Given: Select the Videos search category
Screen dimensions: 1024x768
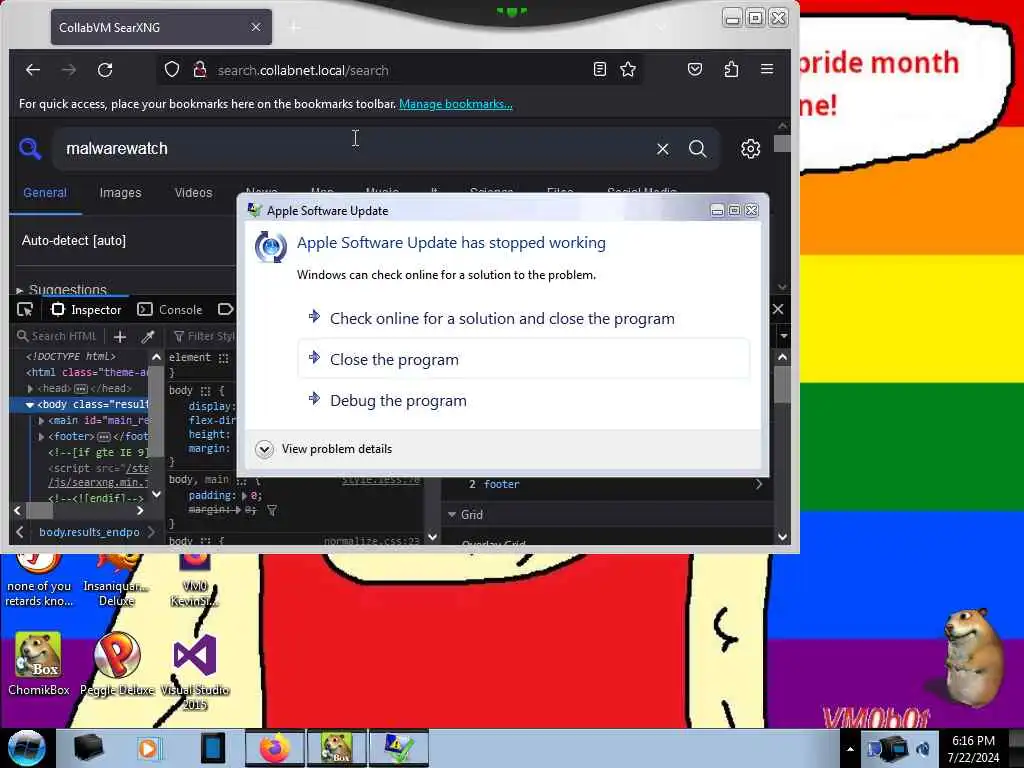Looking at the screenshot, I should [193, 193].
